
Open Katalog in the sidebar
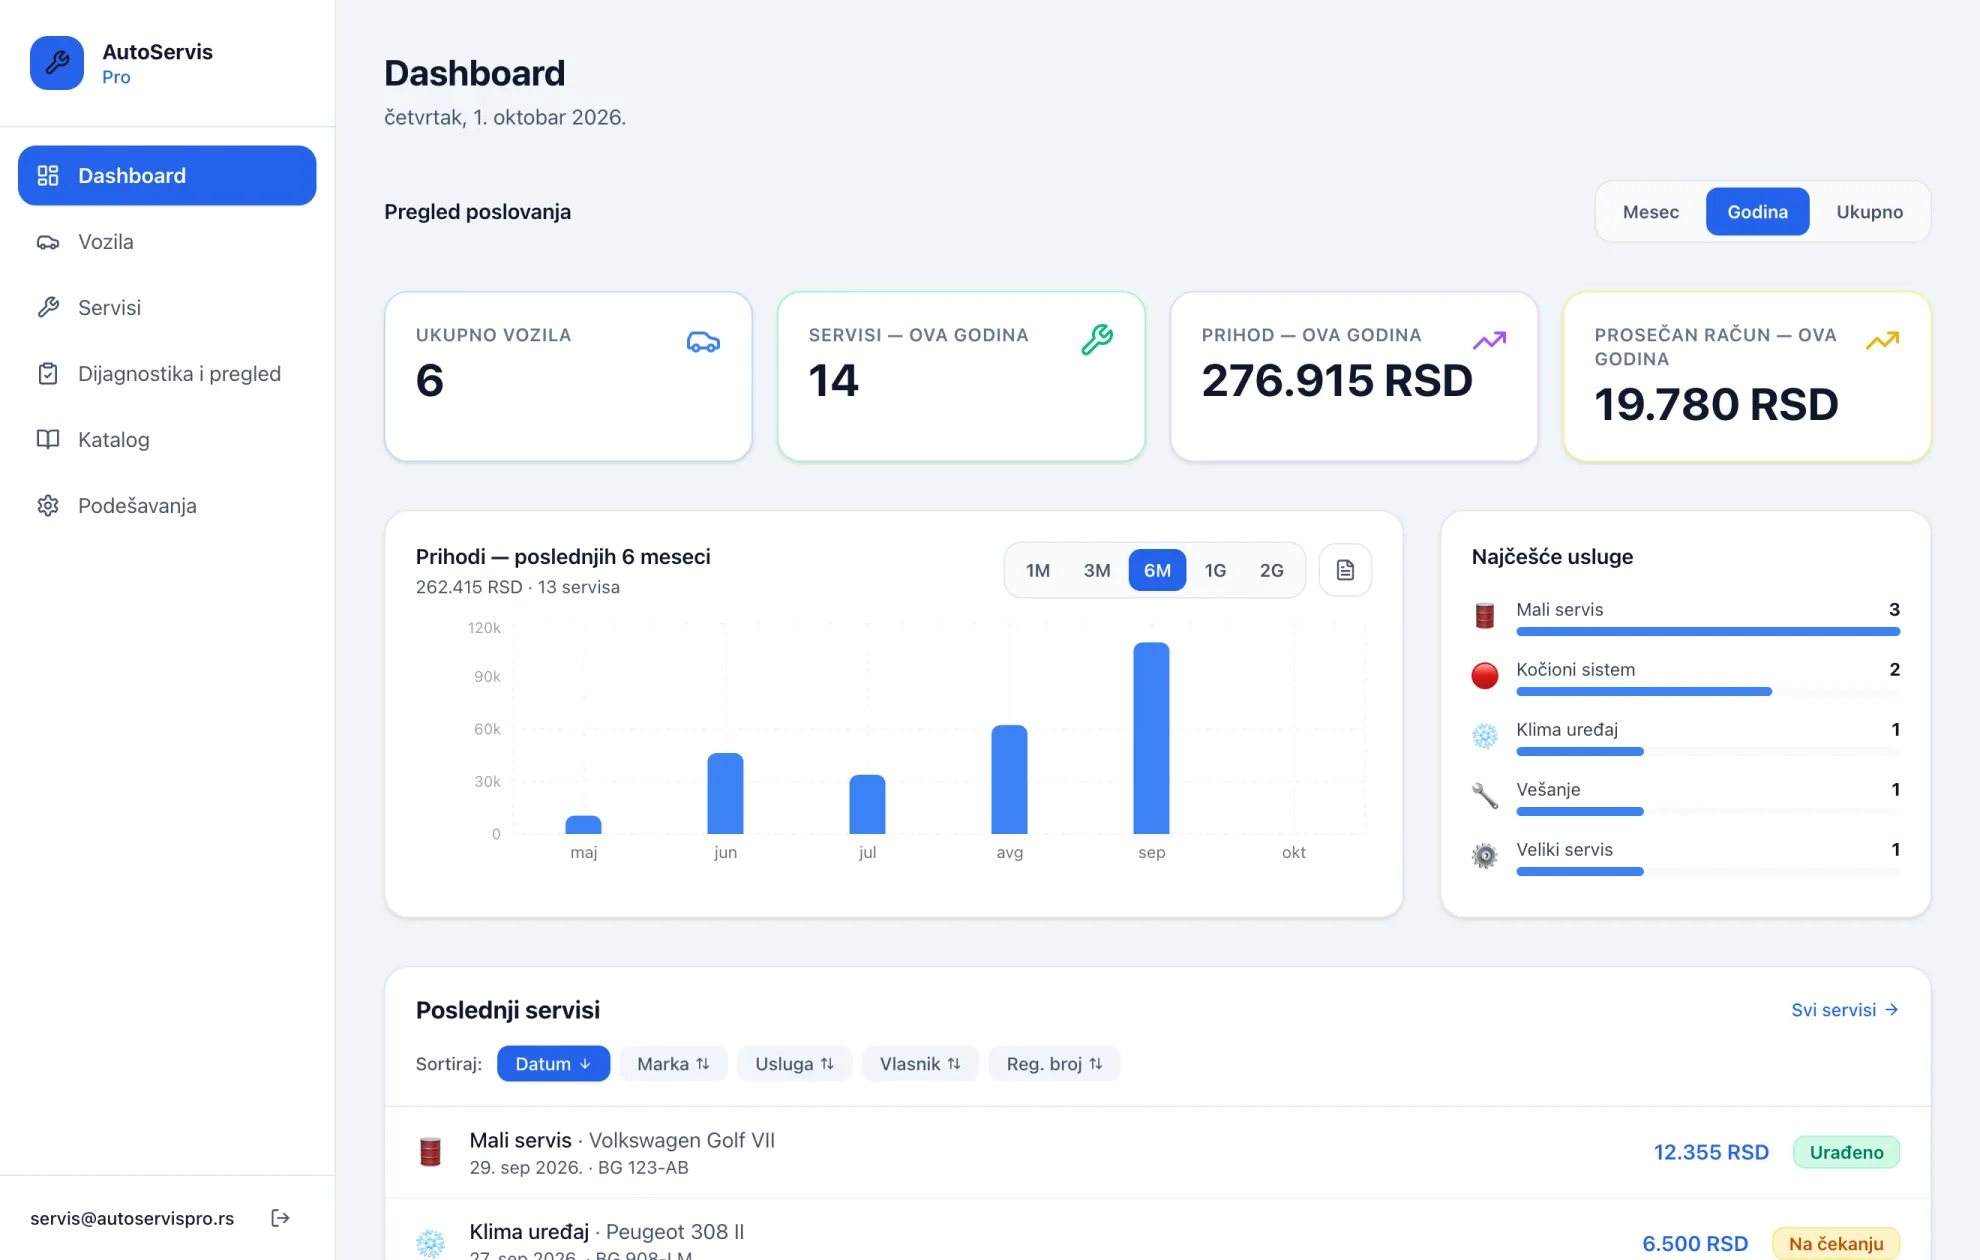tap(167, 439)
